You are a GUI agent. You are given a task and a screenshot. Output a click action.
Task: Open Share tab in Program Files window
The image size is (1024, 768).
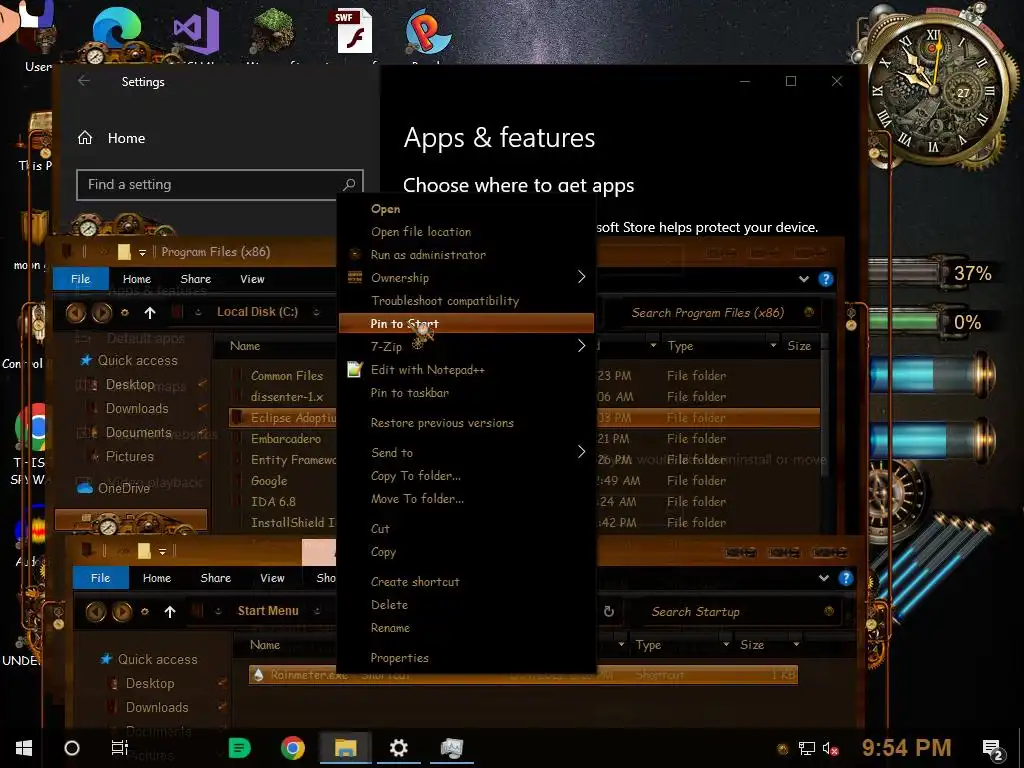pyautogui.click(x=195, y=279)
